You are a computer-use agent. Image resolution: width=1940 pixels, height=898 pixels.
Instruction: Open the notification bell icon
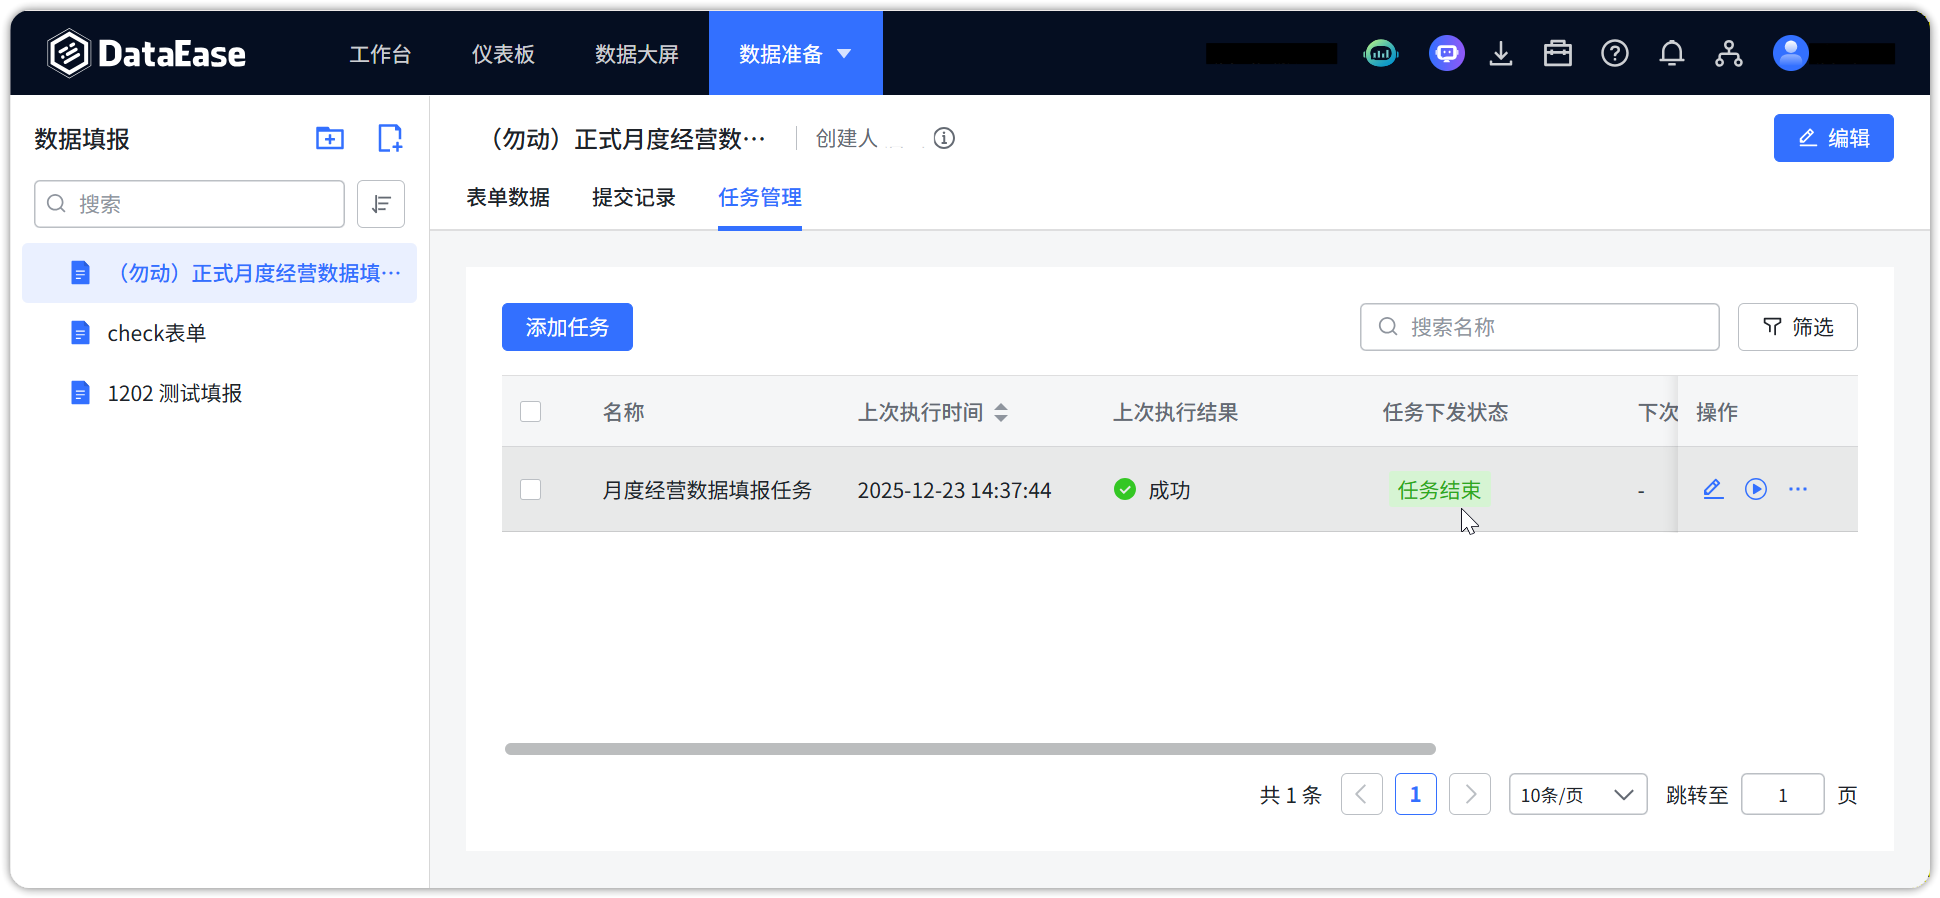[1671, 54]
